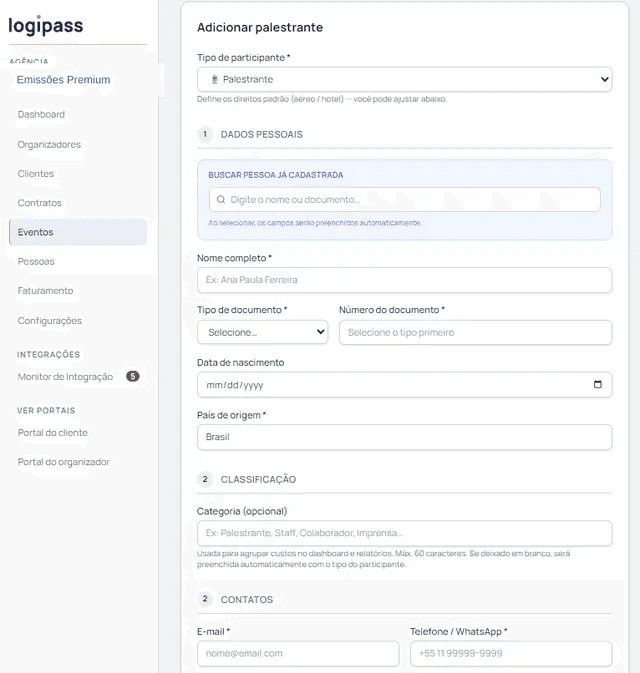Open Monitor de Integração

point(65,377)
